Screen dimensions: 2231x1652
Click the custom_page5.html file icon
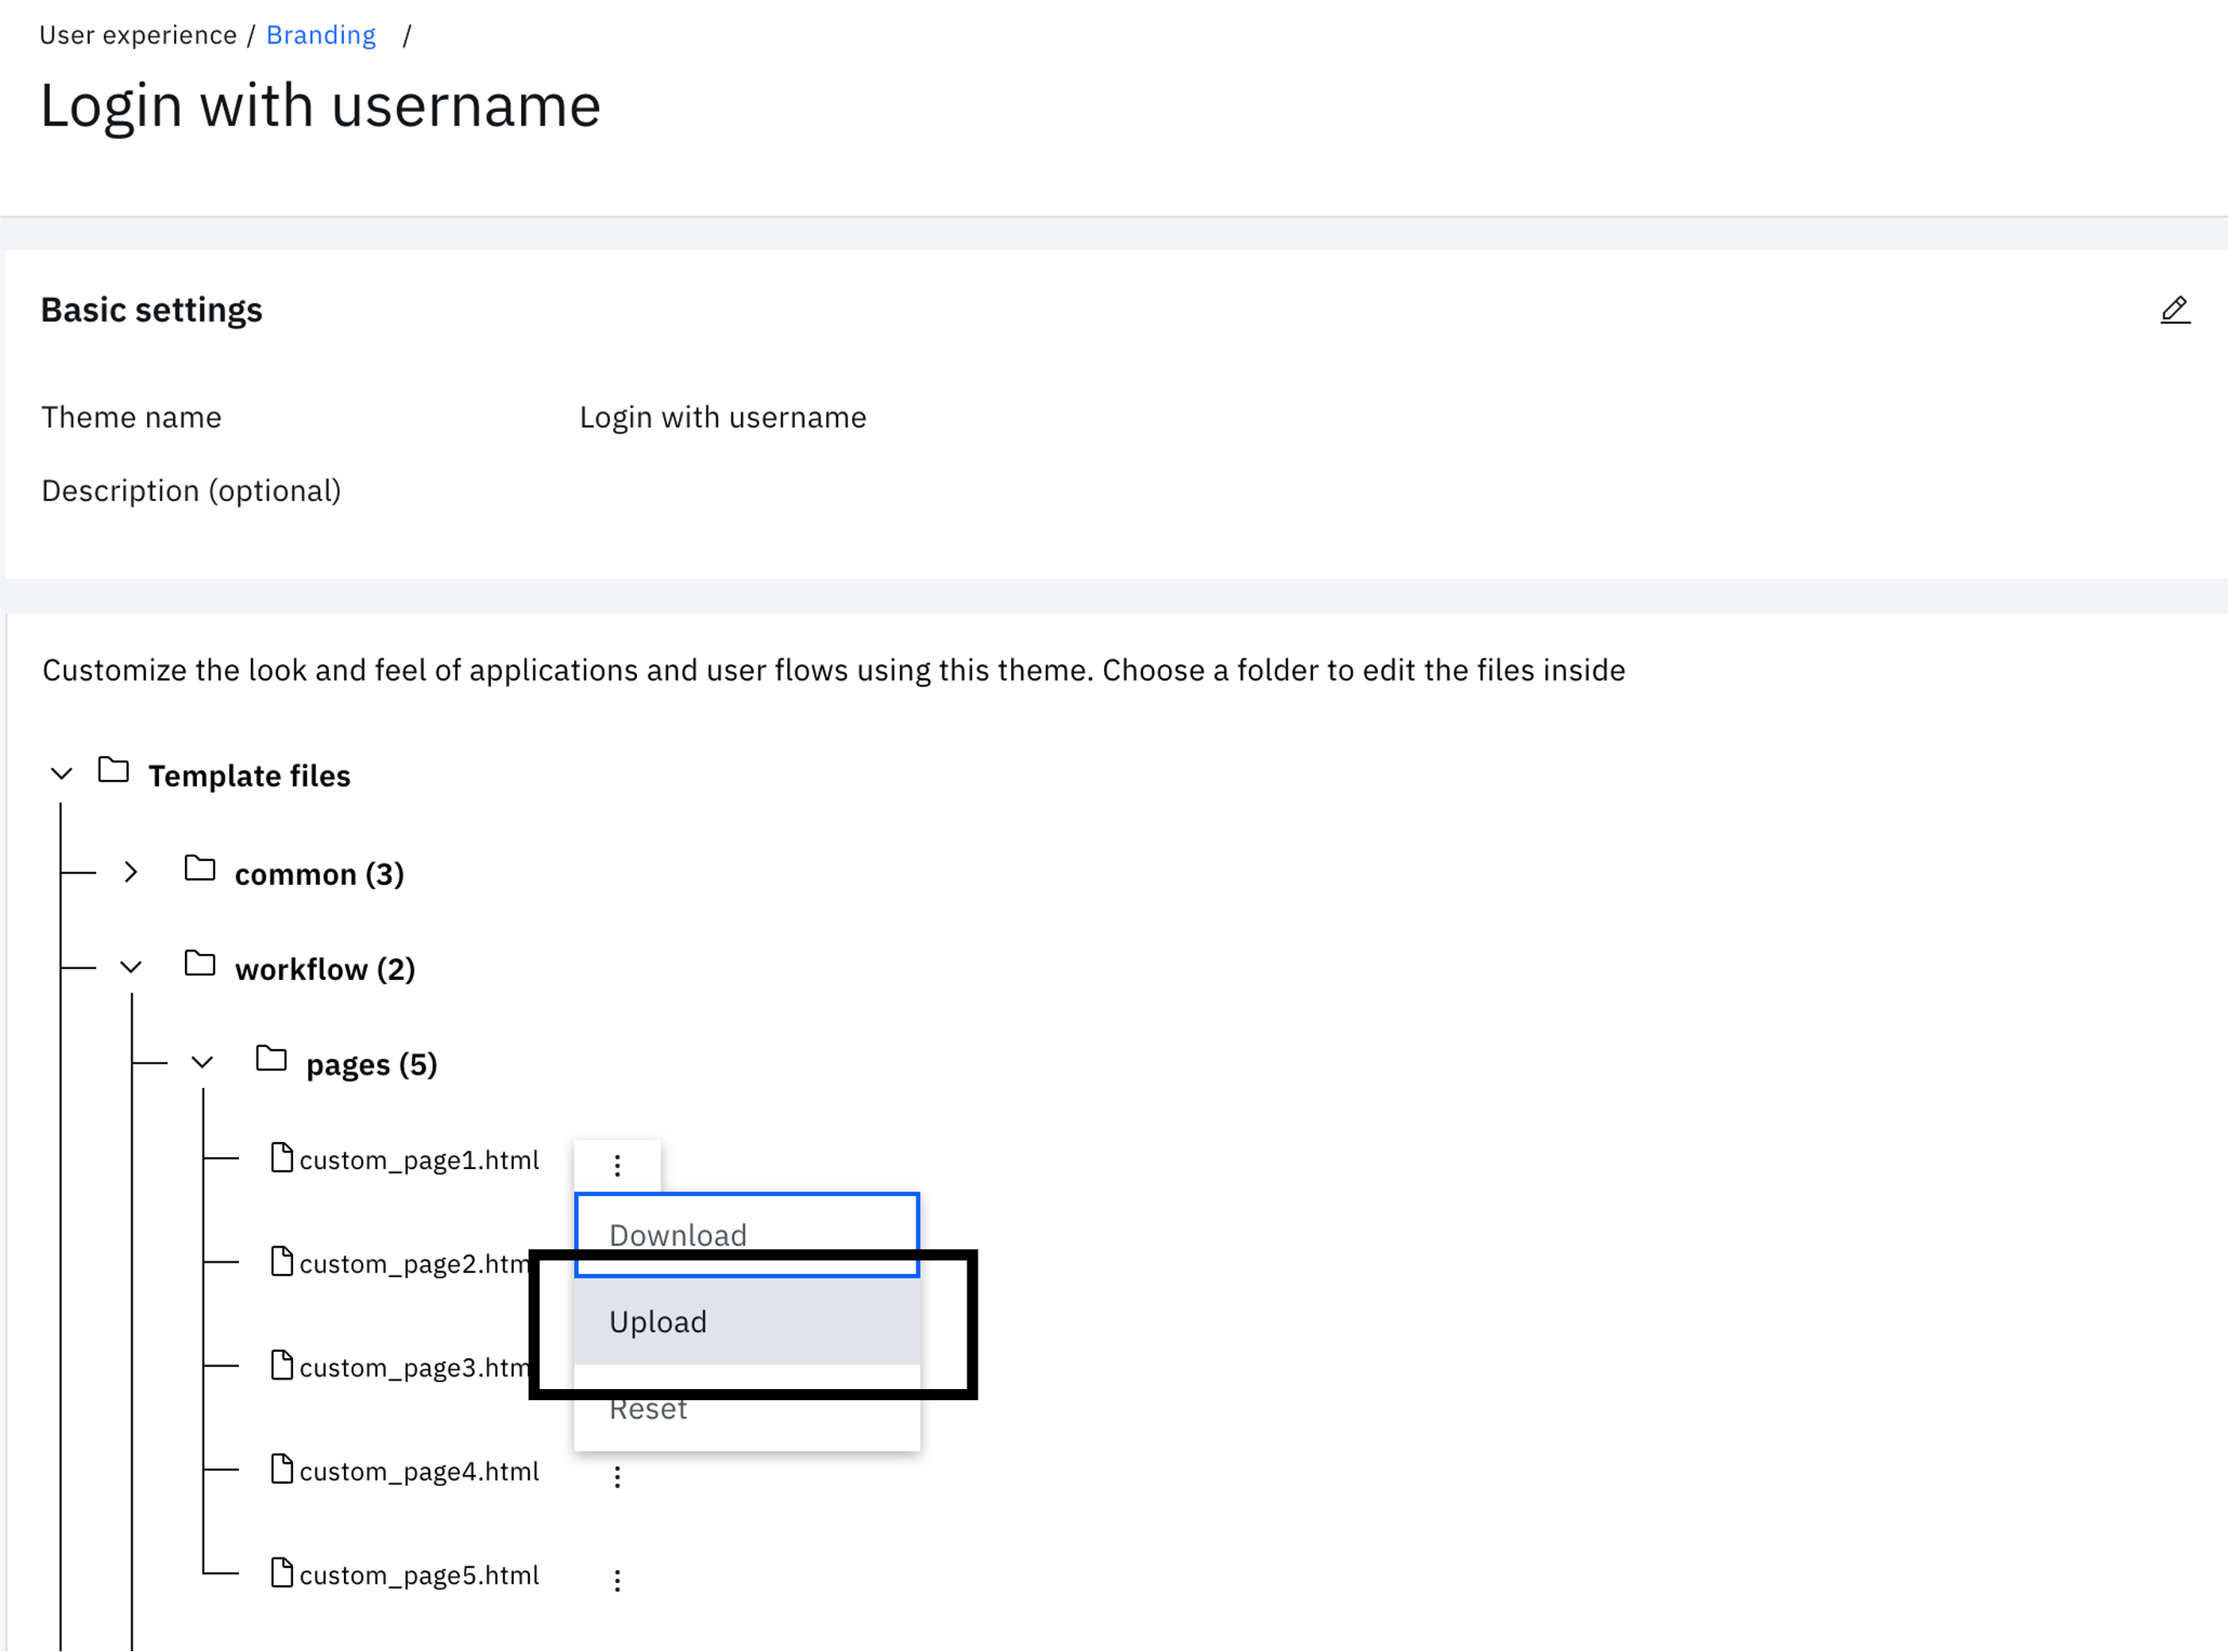click(x=282, y=1573)
